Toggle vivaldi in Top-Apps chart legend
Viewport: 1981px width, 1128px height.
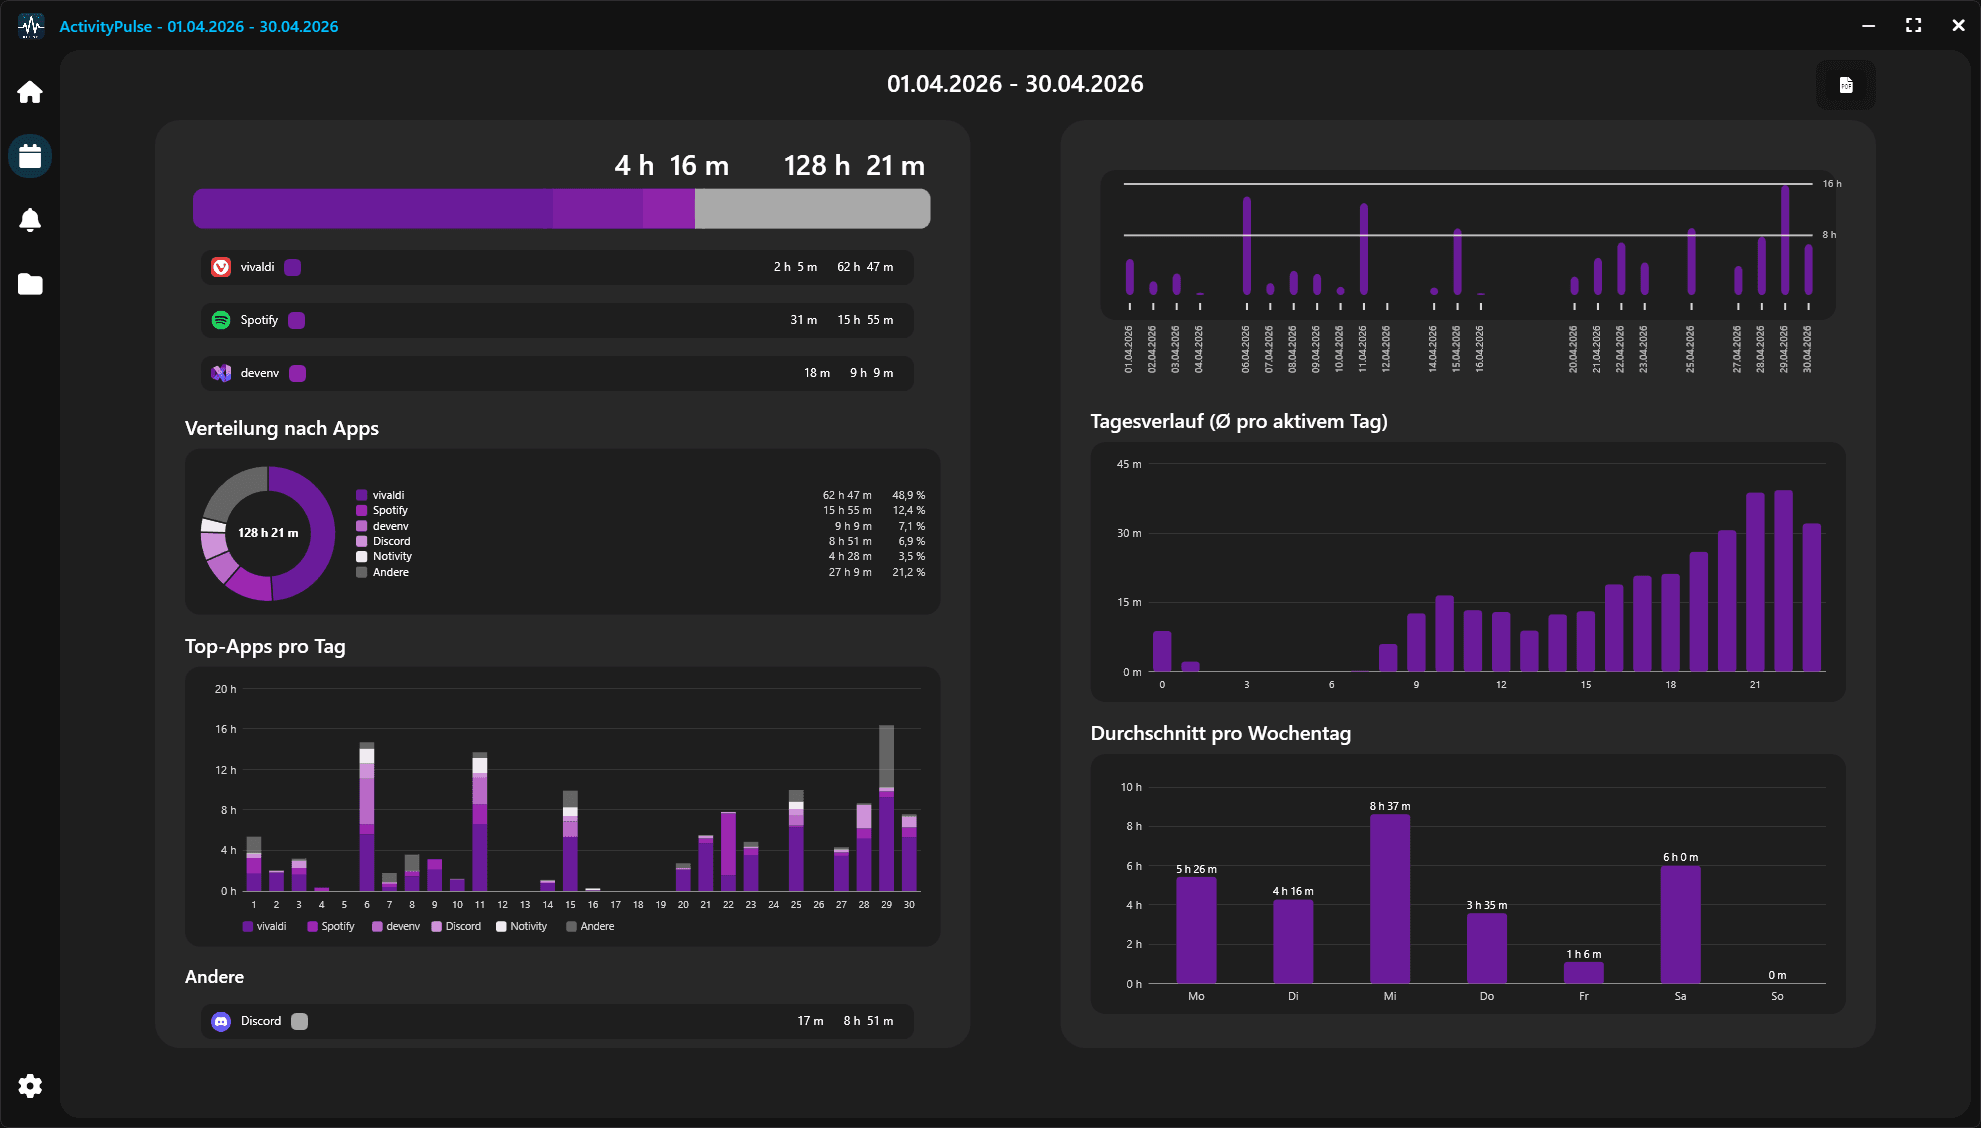tap(264, 927)
